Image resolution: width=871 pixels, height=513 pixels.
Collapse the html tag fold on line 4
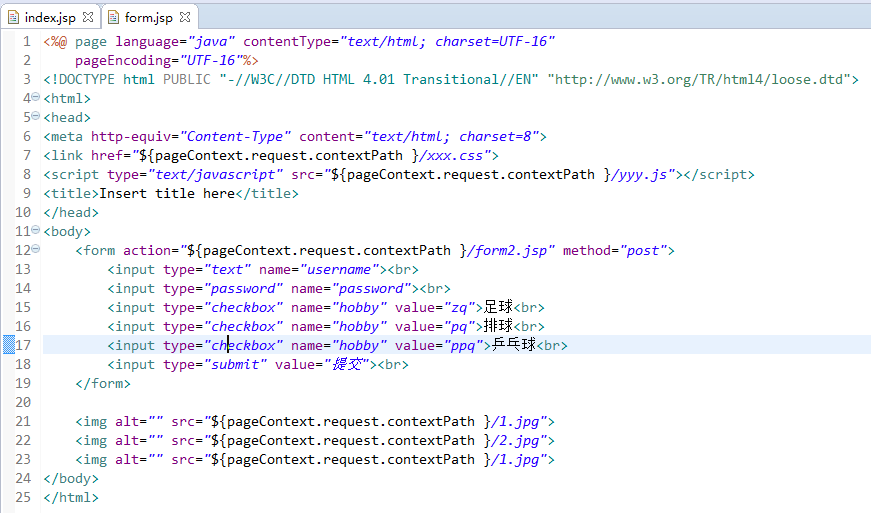point(36,97)
